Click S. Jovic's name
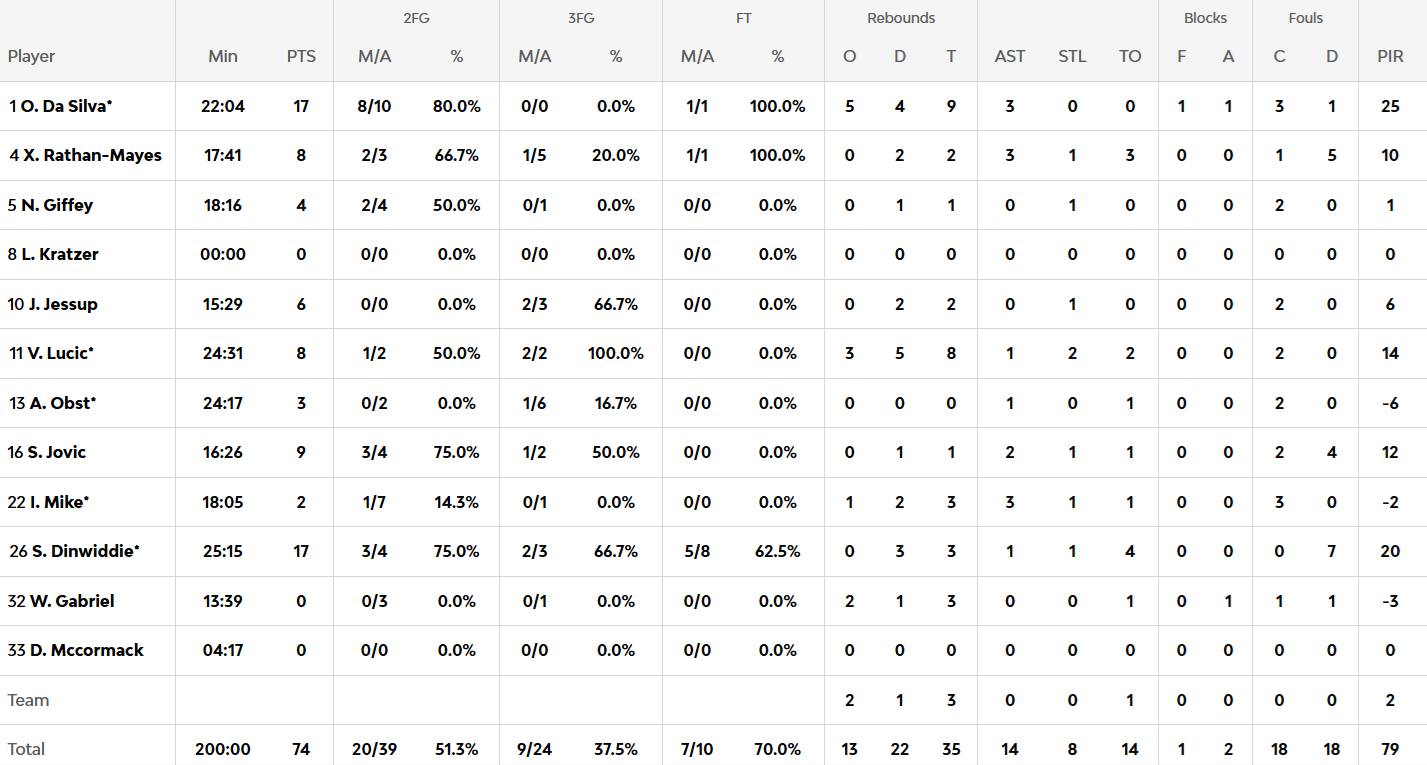This screenshot has height=765, width=1427. (x=57, y=452)
